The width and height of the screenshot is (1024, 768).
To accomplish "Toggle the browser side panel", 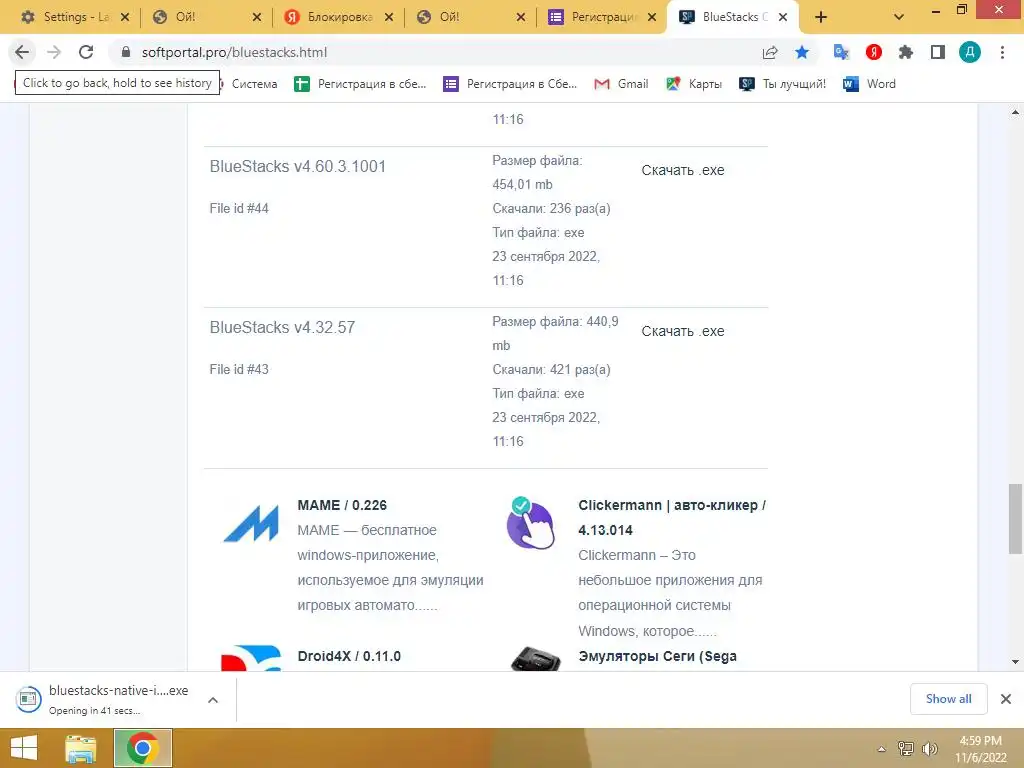I will coord(937,52).
